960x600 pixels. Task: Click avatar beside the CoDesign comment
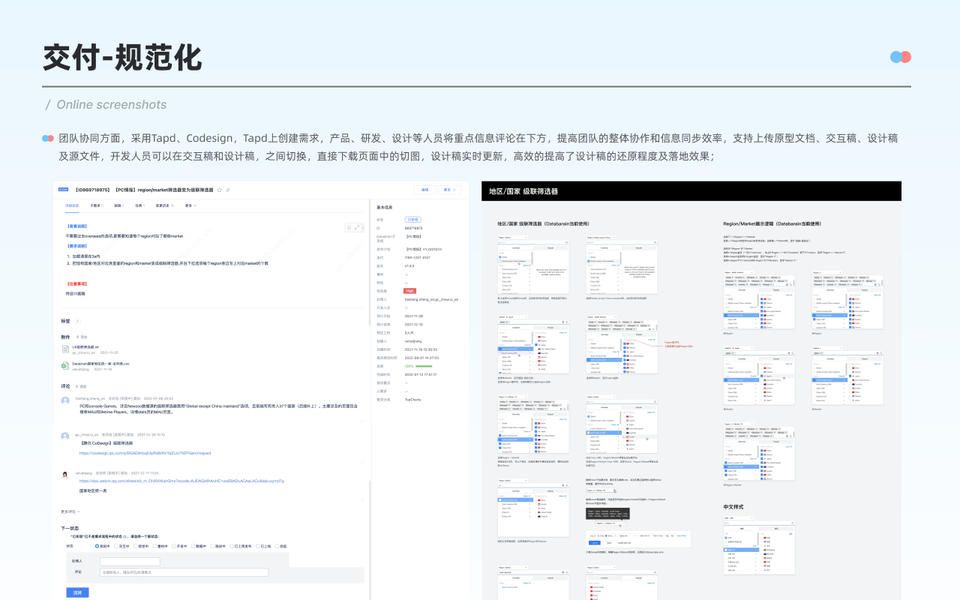tap(65, 436)
